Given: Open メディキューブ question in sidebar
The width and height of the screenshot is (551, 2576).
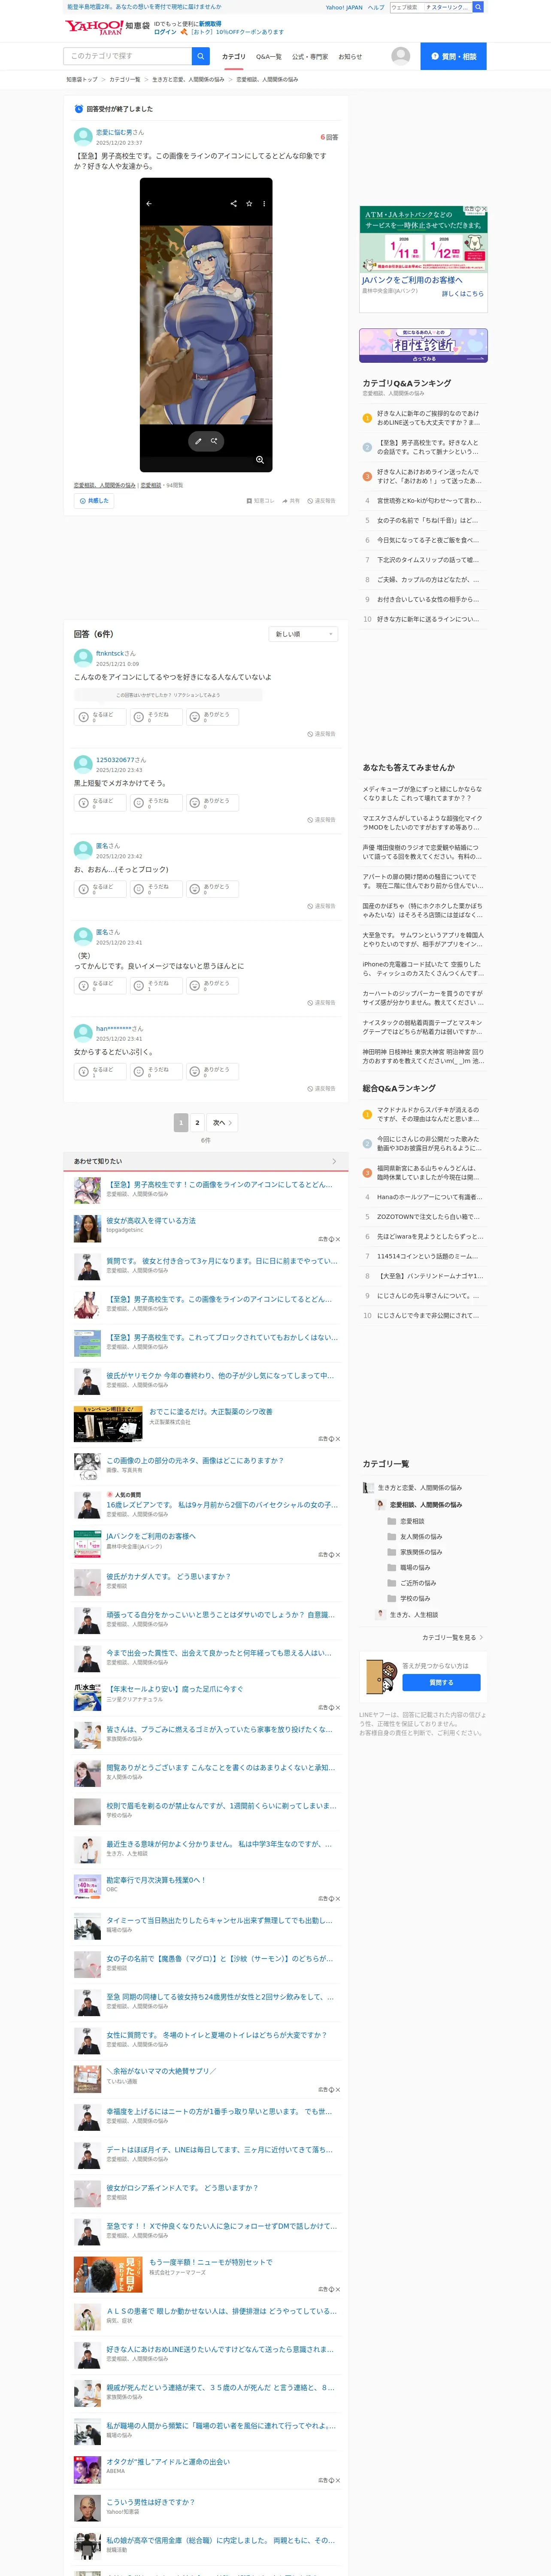Looking at the screenshot, I should point(422,793).
